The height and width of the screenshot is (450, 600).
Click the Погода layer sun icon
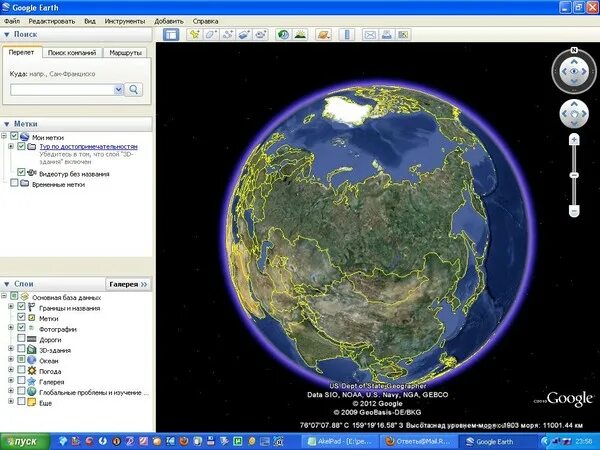point(32,371)
